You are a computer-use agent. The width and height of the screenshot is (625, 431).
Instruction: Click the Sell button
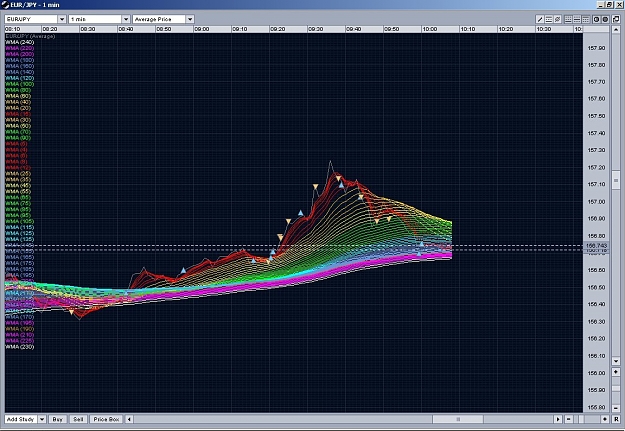[78, 419]
